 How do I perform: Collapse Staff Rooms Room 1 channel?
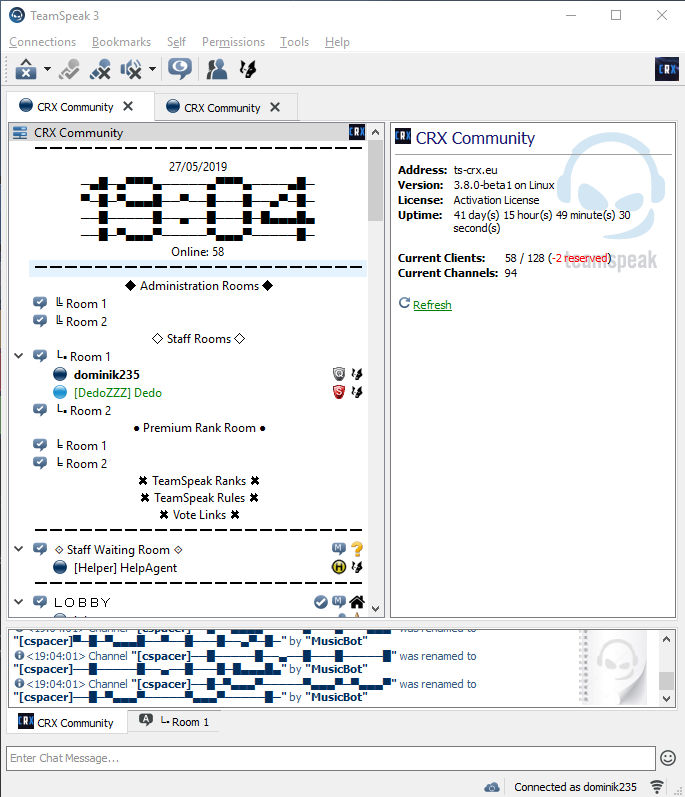pos(19,356)
